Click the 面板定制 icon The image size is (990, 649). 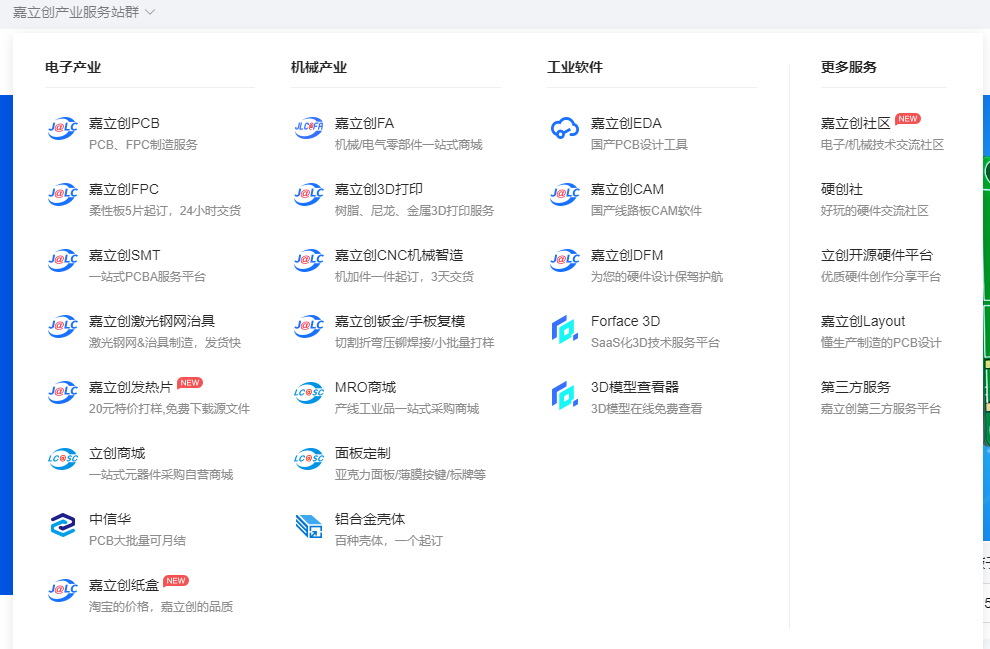[x=309, y=458]
